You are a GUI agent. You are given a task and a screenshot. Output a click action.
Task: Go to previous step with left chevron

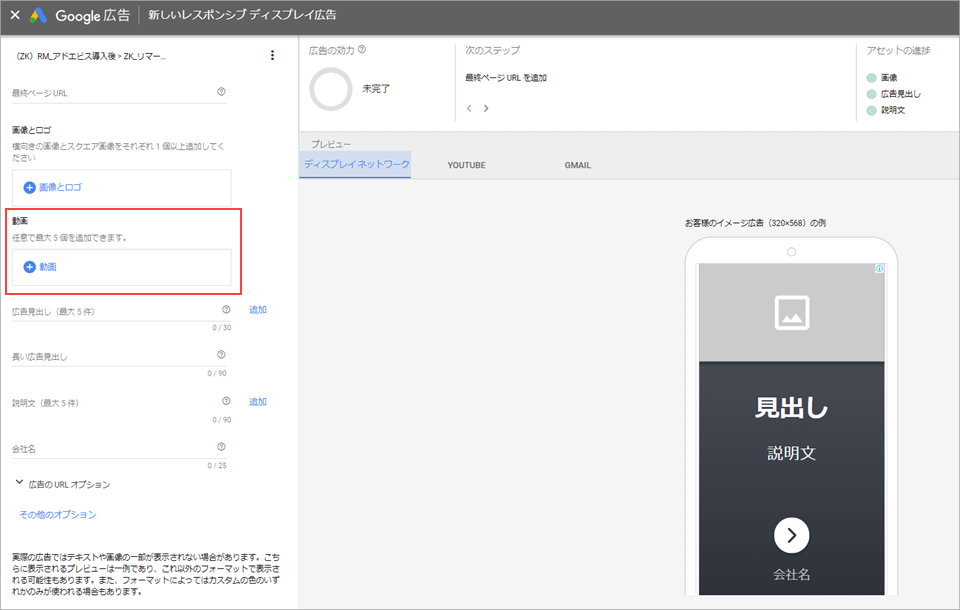point(470,108)
